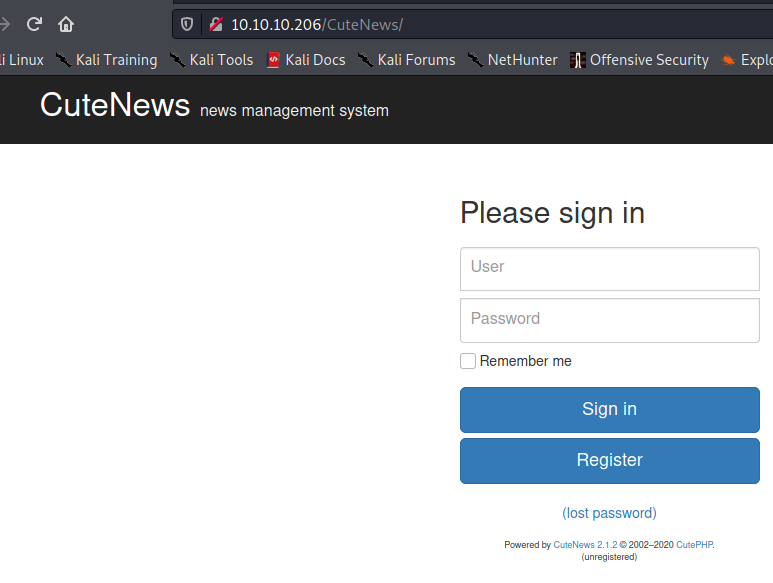Screen dimensions: 773x583
Task: Open the Offensive Security bookmark
Action: click(x=640, y=60)
